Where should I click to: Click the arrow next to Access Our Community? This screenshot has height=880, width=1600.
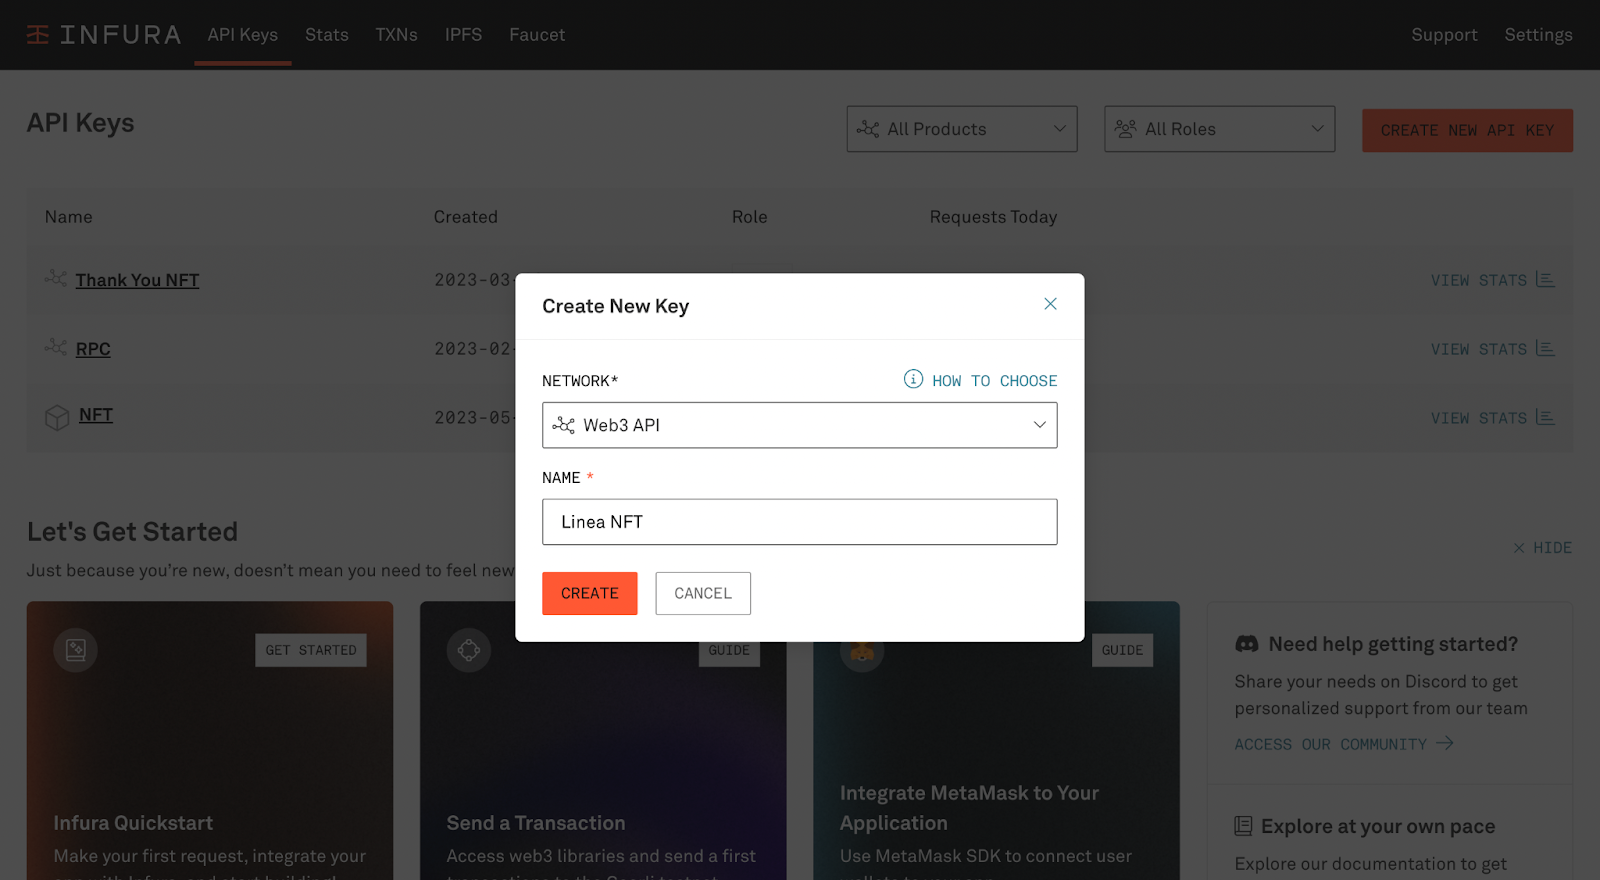1445,743
